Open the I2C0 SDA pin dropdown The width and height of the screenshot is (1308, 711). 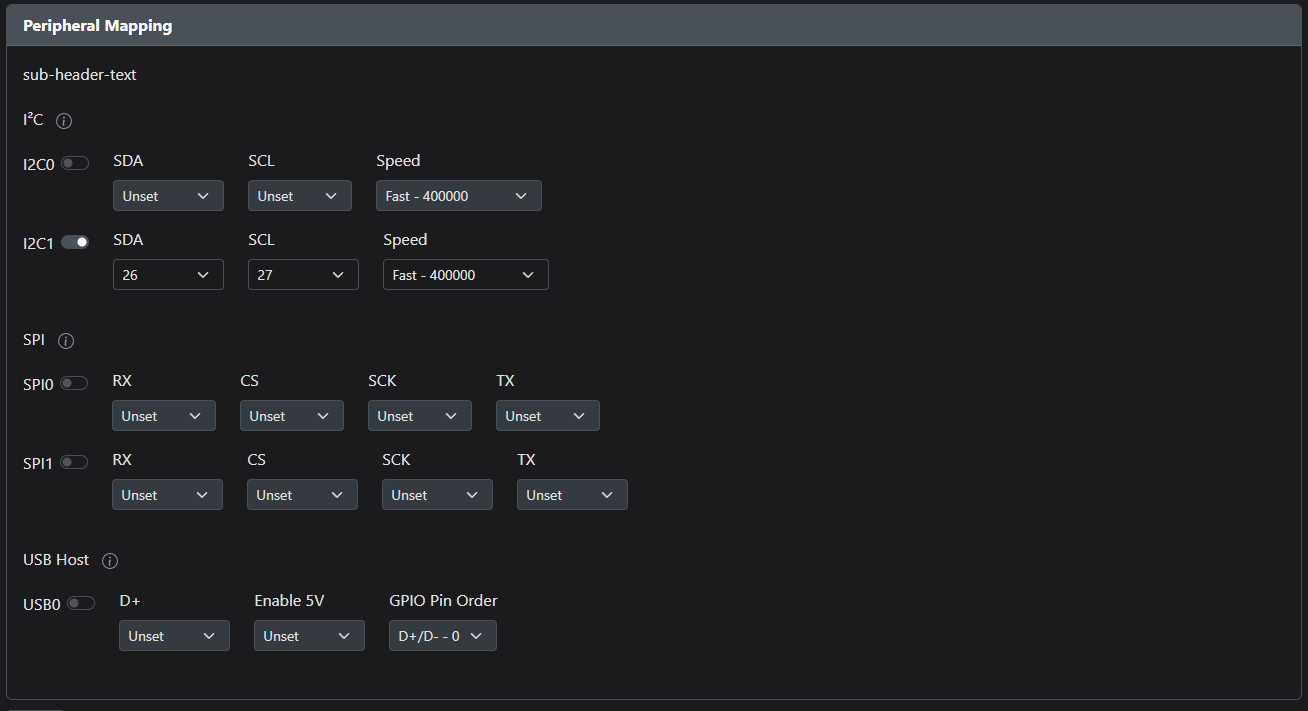pos(168,196)
